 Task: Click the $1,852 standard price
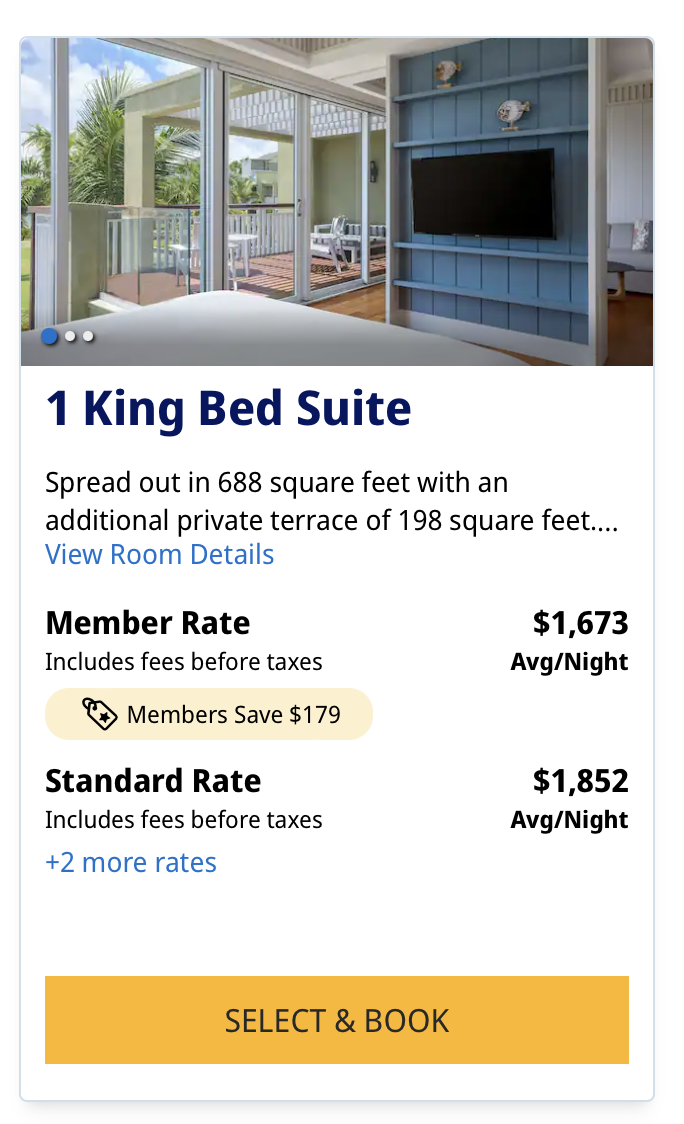coord(580,781)
